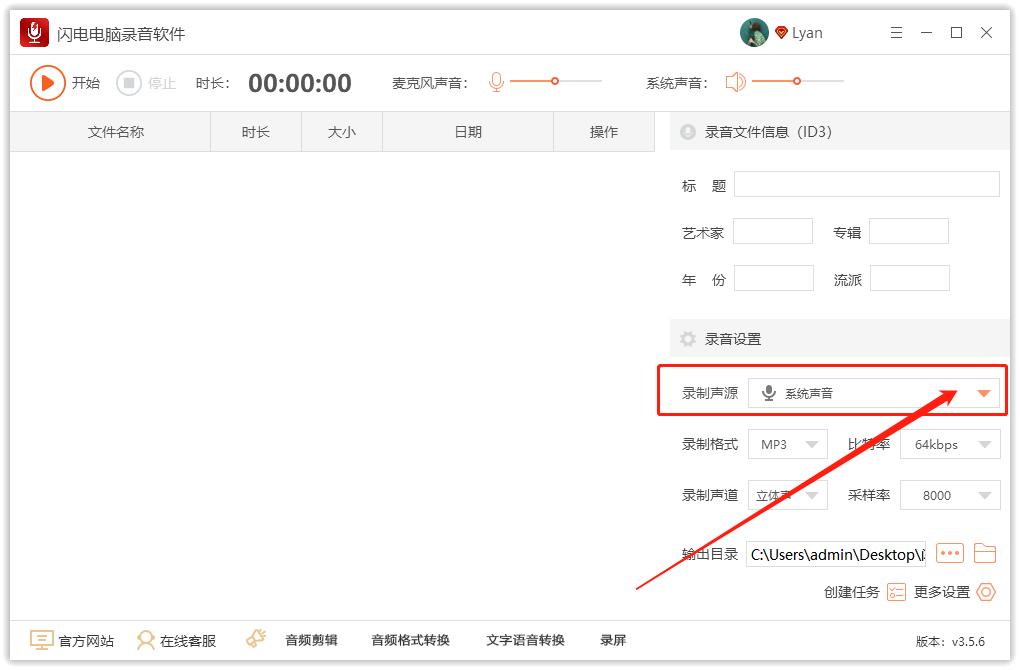The height and width of the screenshot is (670, 1020).
Task: Click the Create task list icon
Action: 896,592
